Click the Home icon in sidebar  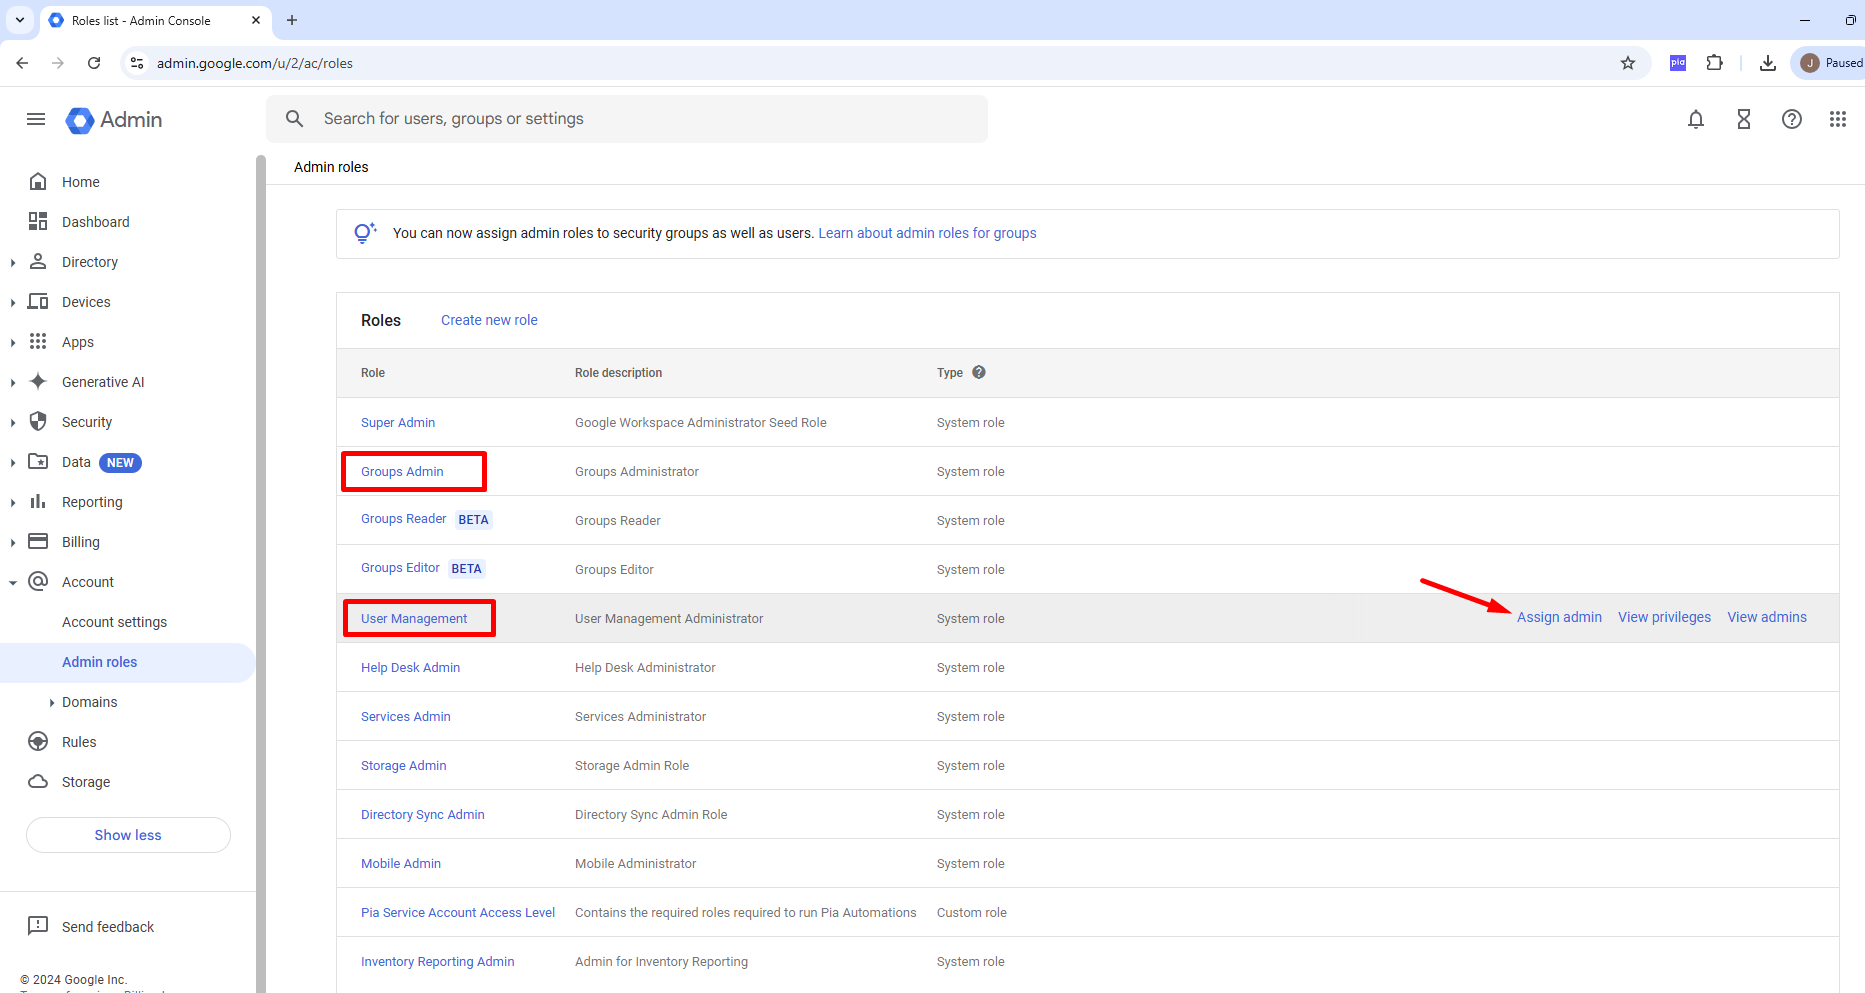[x=38, y=181]
